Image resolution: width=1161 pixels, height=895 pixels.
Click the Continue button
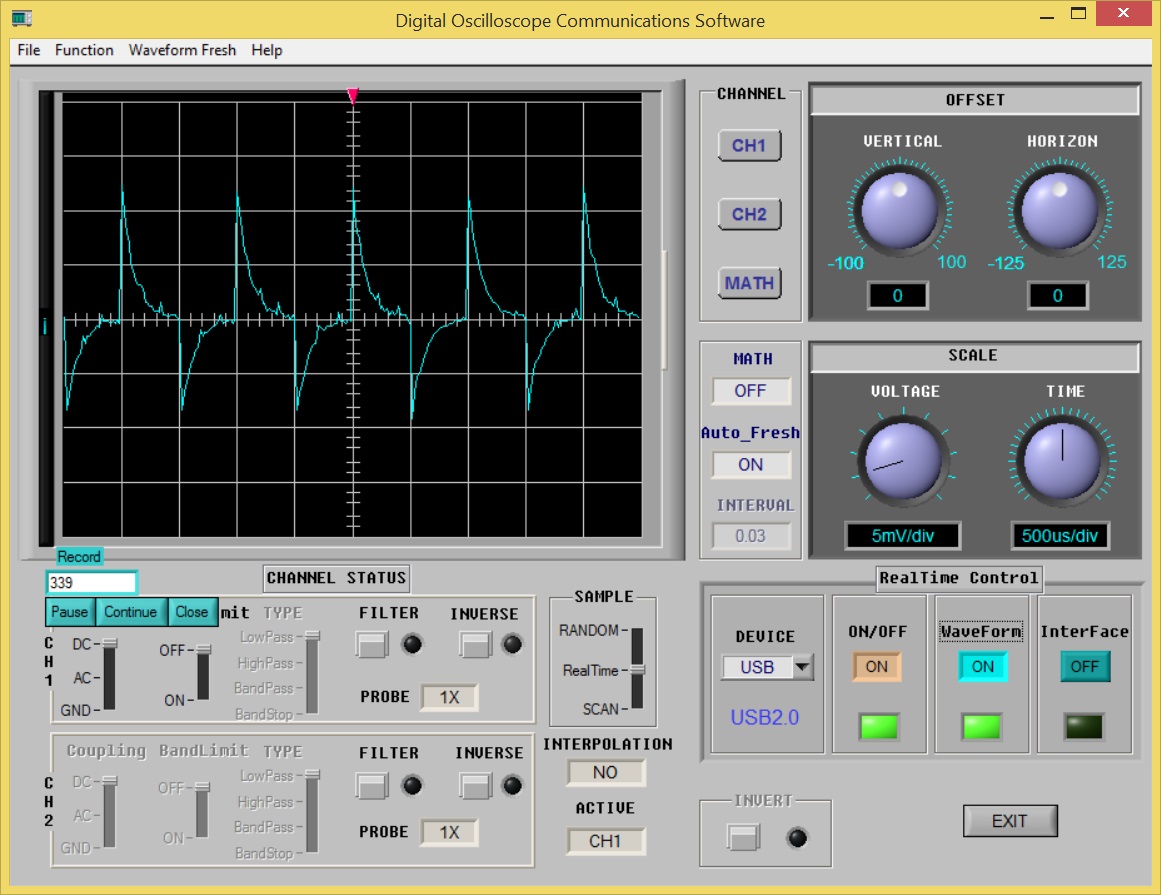pyautogui.click(x=130, y=612)
